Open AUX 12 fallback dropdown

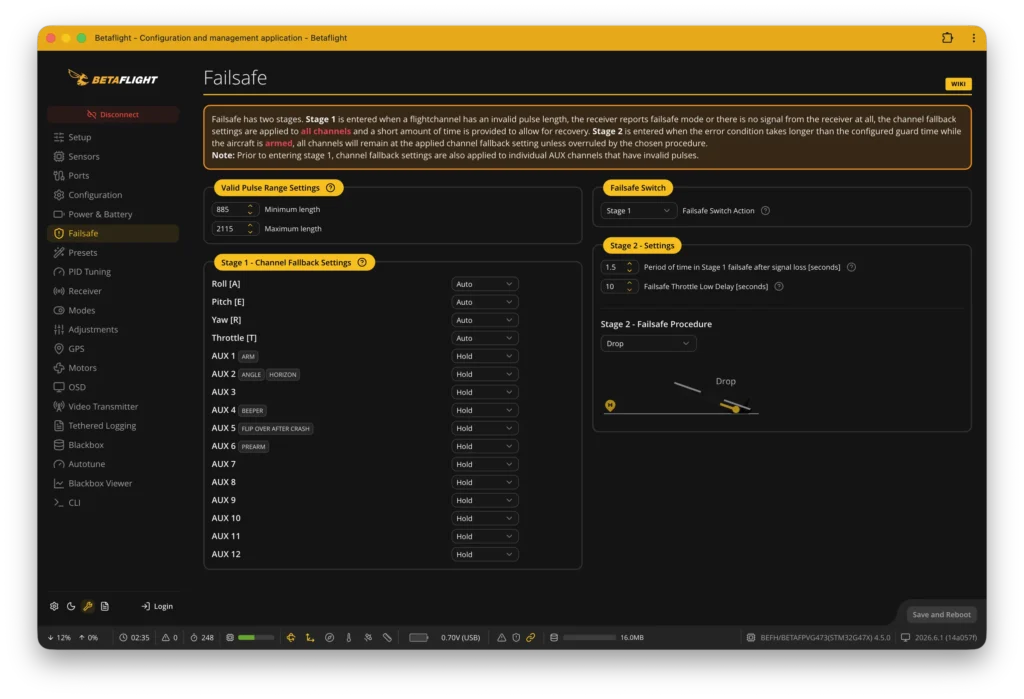pyautogui.click(x=485, y=554)
